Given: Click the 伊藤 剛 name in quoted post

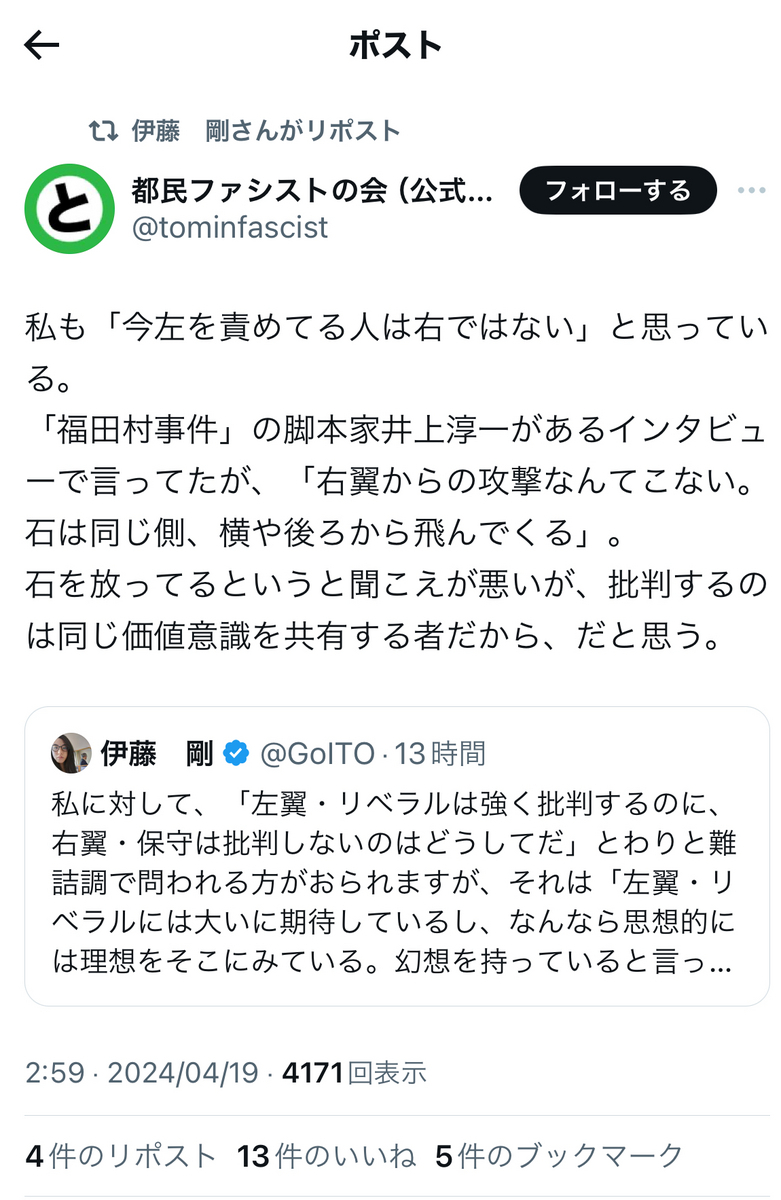Looking at the screenshot, I should point(157,753).
